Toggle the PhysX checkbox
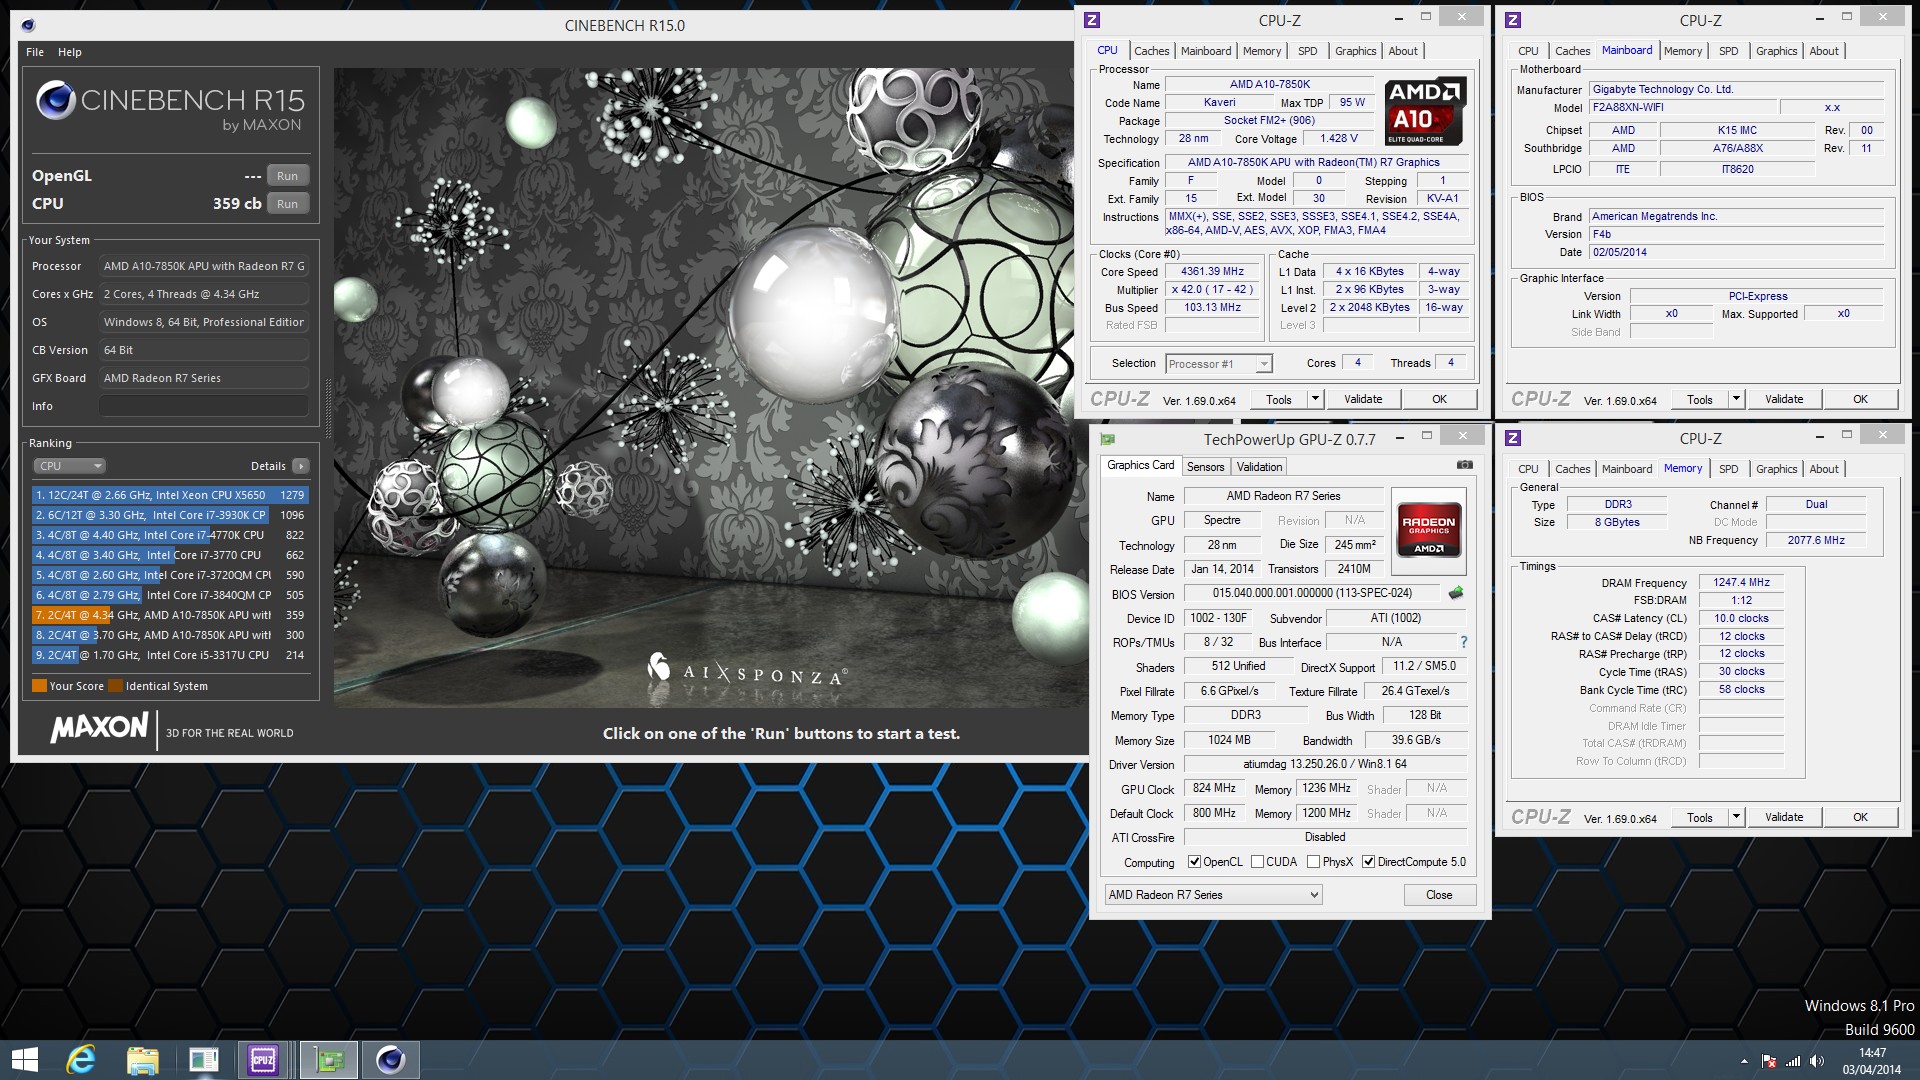 [1313, 862]
